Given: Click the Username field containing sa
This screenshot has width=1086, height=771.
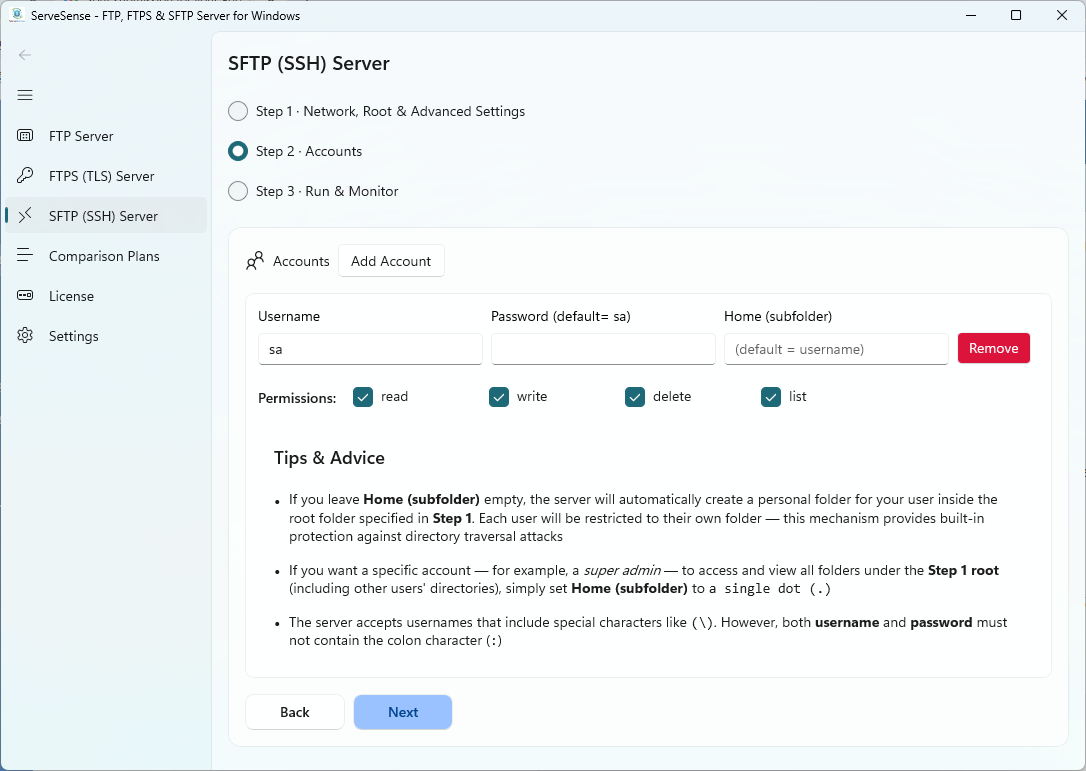Looking at the screenshot, I should pos(371,349).
